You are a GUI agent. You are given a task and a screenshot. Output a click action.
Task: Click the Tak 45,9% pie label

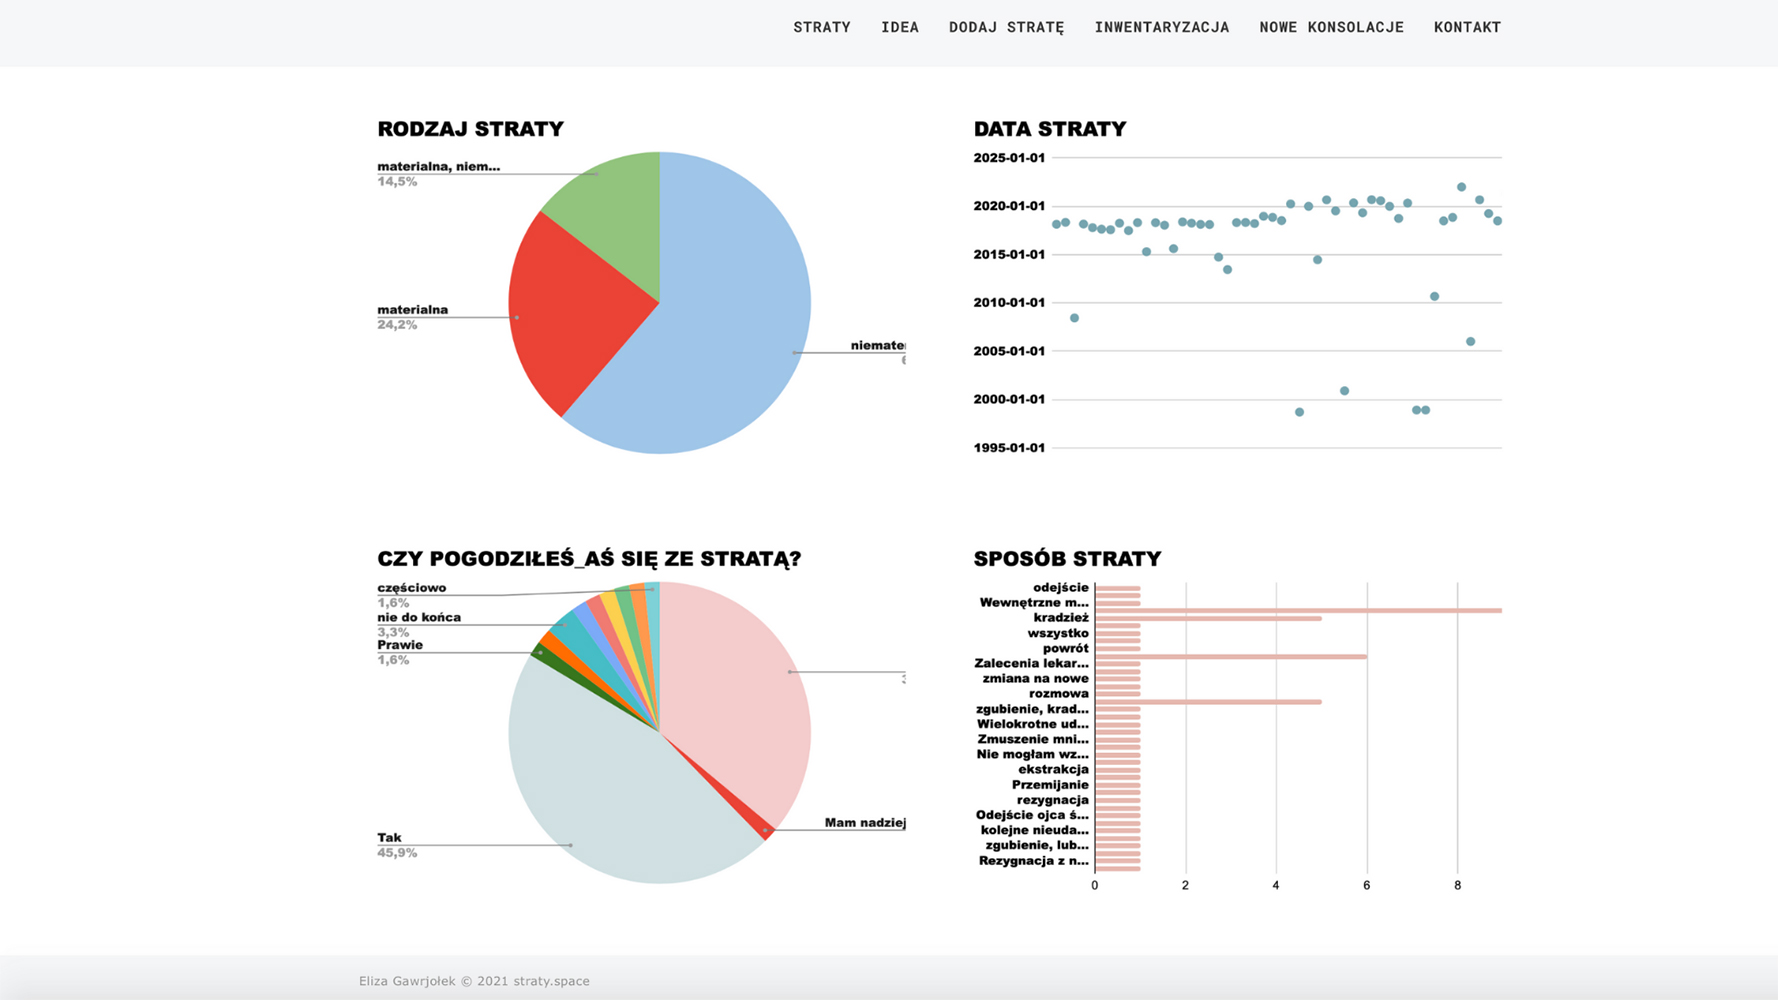[x=396, y=845]
